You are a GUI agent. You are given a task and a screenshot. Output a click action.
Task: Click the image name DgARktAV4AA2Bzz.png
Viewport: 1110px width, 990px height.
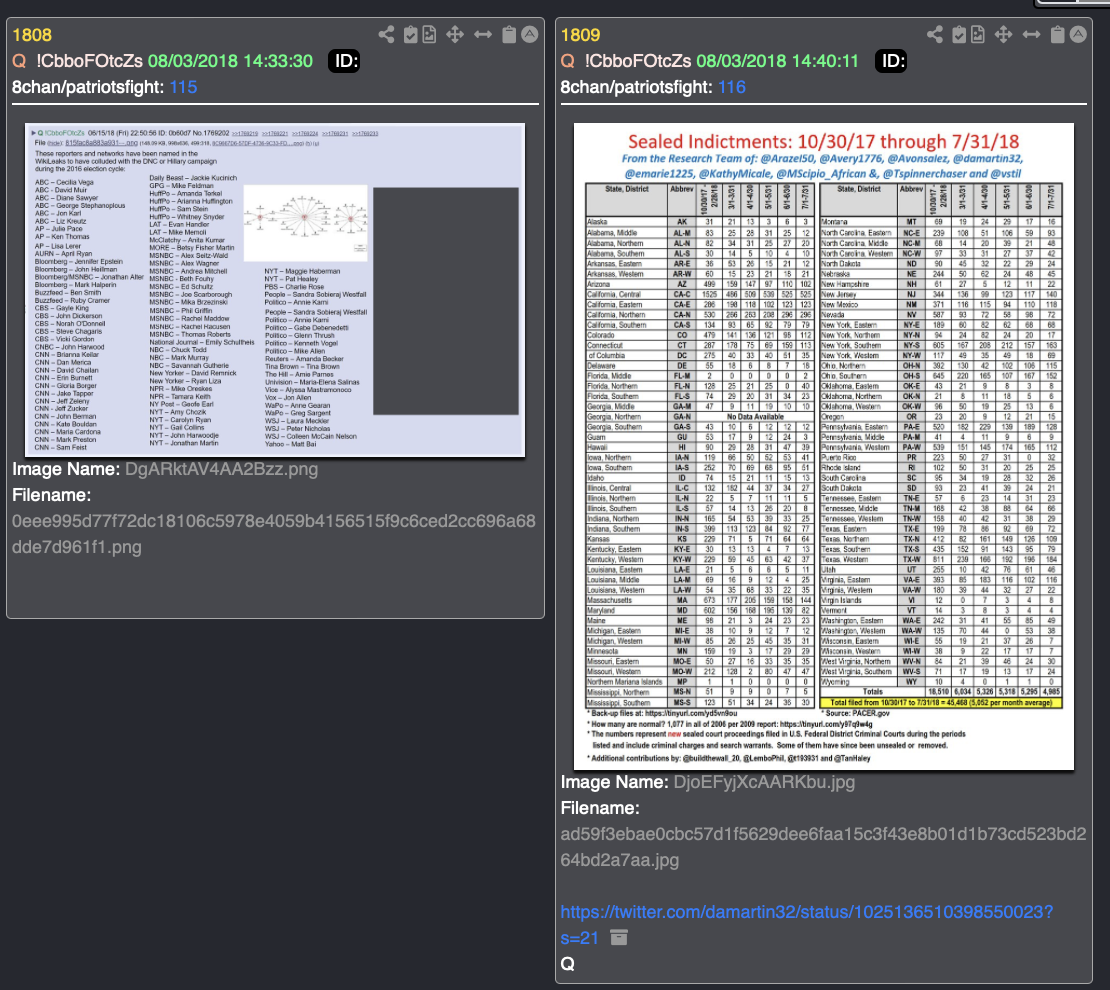(x=221, y=469)
